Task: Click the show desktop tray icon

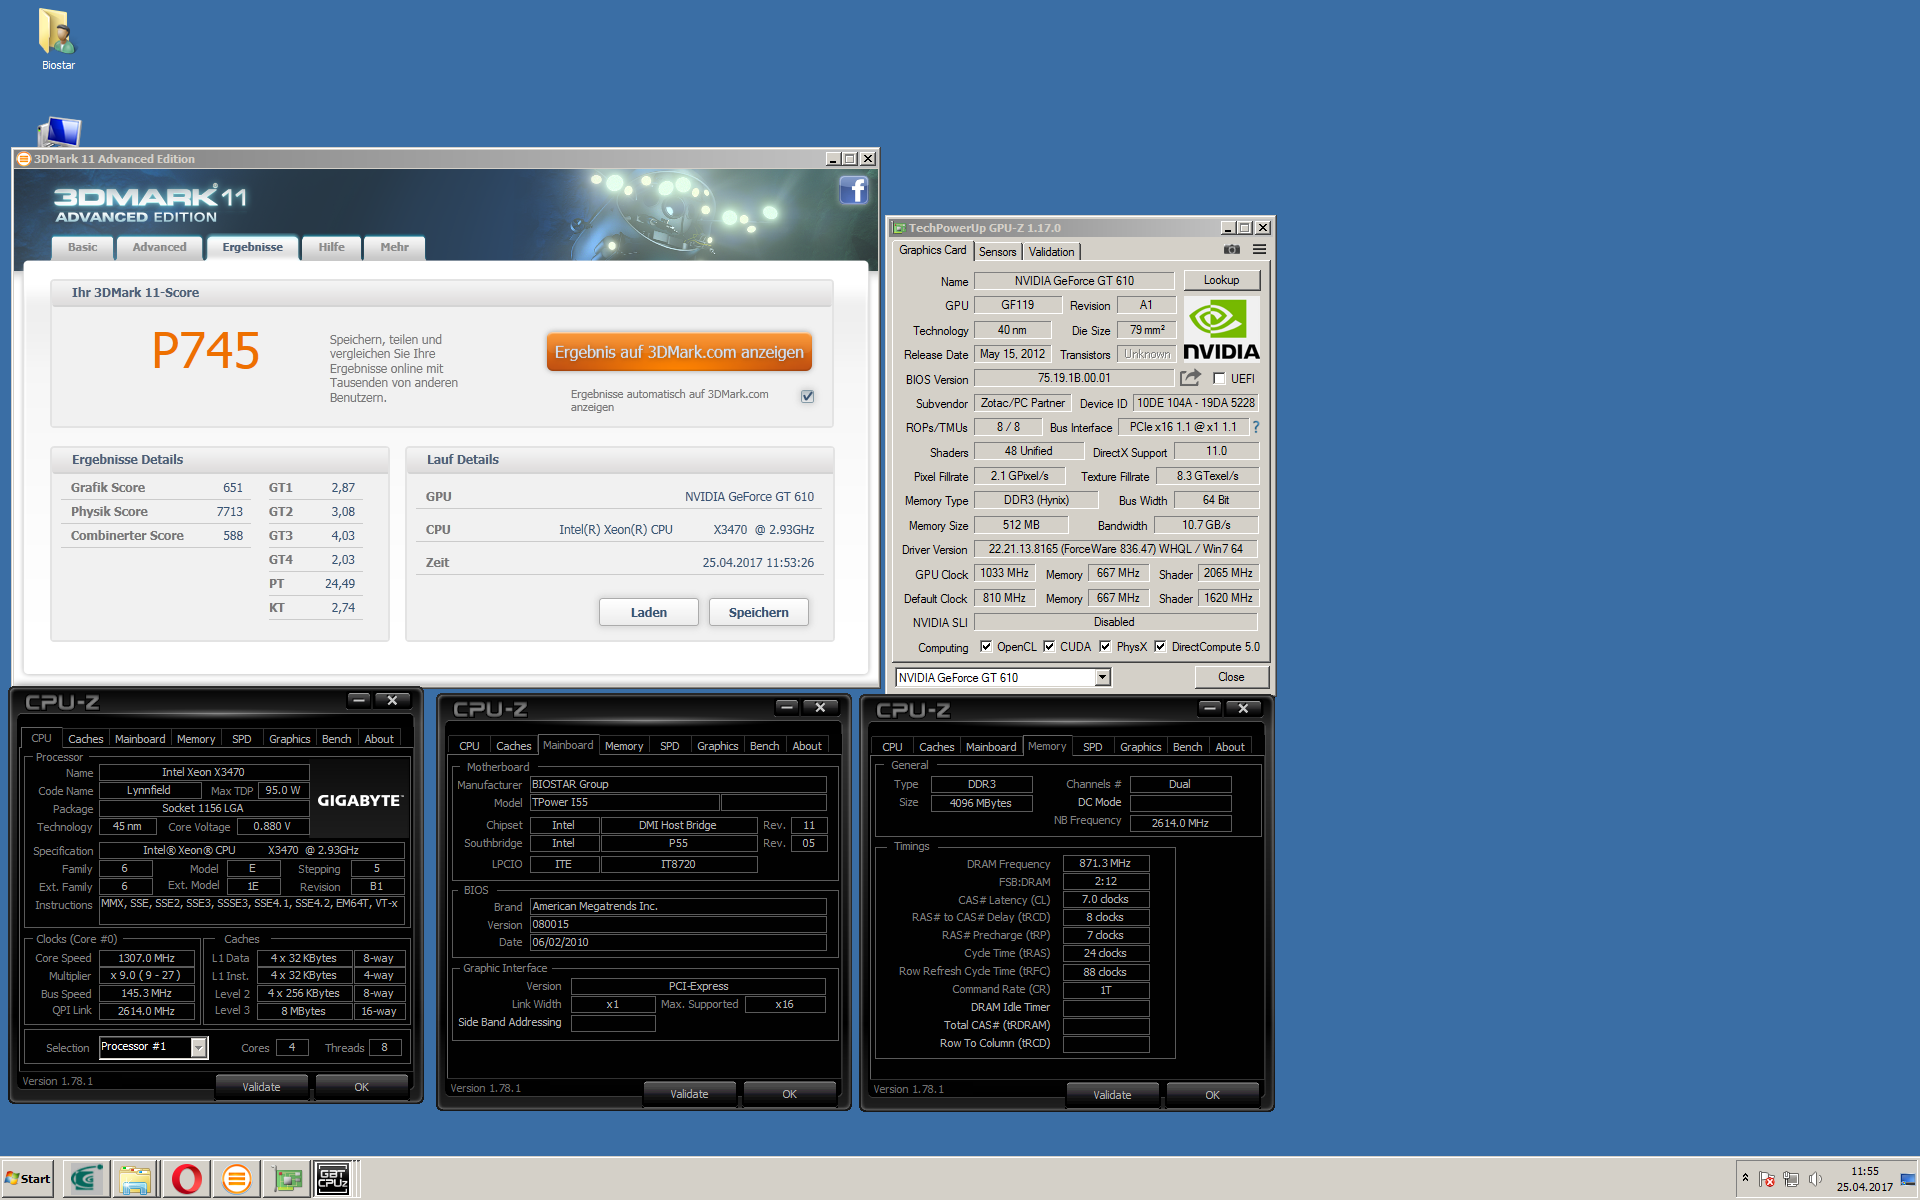Action: pos(1908,1179)
